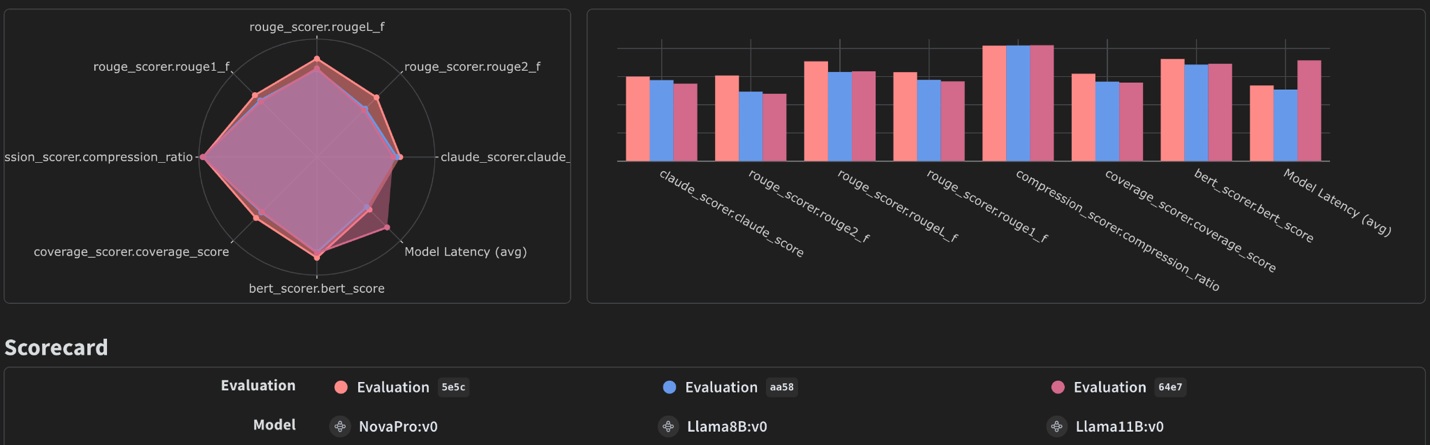
Task: Click the pink color dot for Evaluation 64e7
Action: (1058, 387)
